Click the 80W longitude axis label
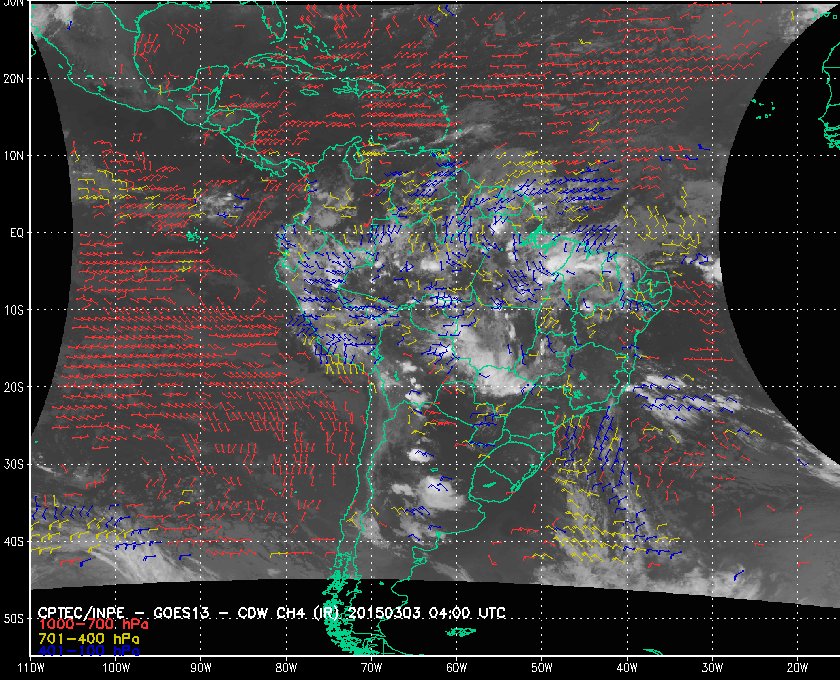840x680 pixels. point(286,668)
